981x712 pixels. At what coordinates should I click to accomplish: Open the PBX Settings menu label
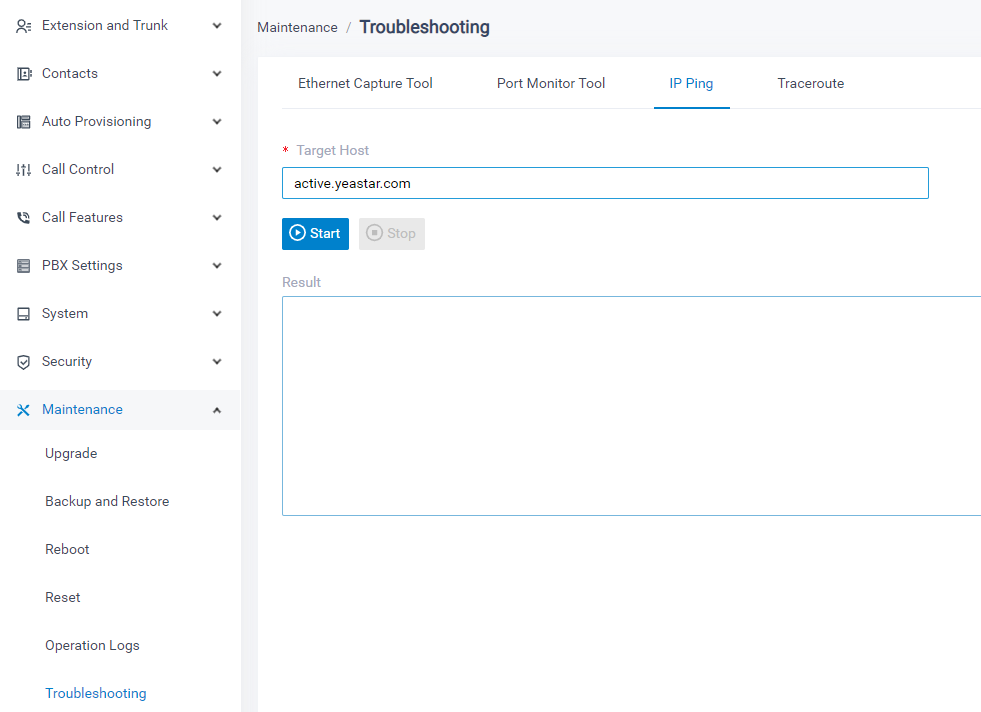click(x=82, y=265)
